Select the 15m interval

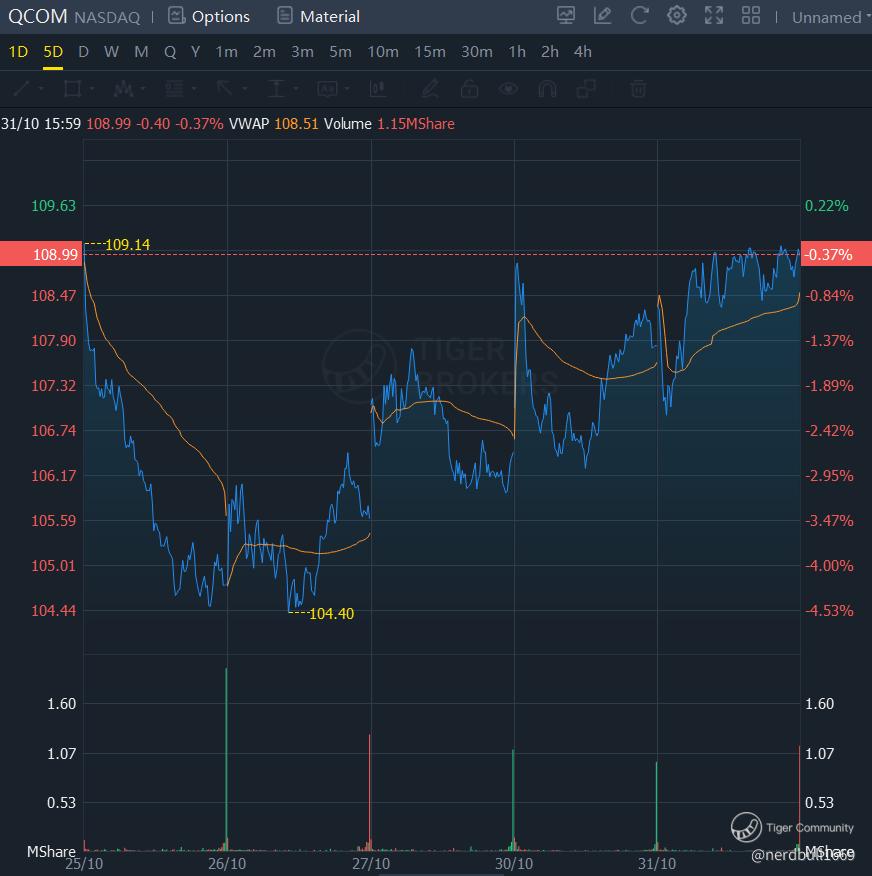[430, 52]
